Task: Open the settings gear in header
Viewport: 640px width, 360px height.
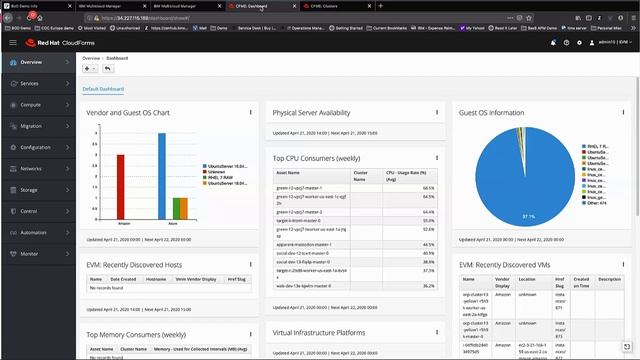Action: pyautogui.click(x=579, y=42)
